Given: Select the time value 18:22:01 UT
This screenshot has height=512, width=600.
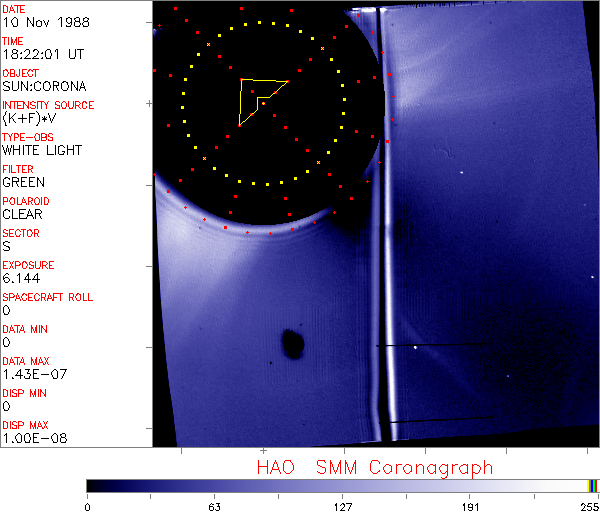Looking at the screenshot, I should (x=42, y=54).
